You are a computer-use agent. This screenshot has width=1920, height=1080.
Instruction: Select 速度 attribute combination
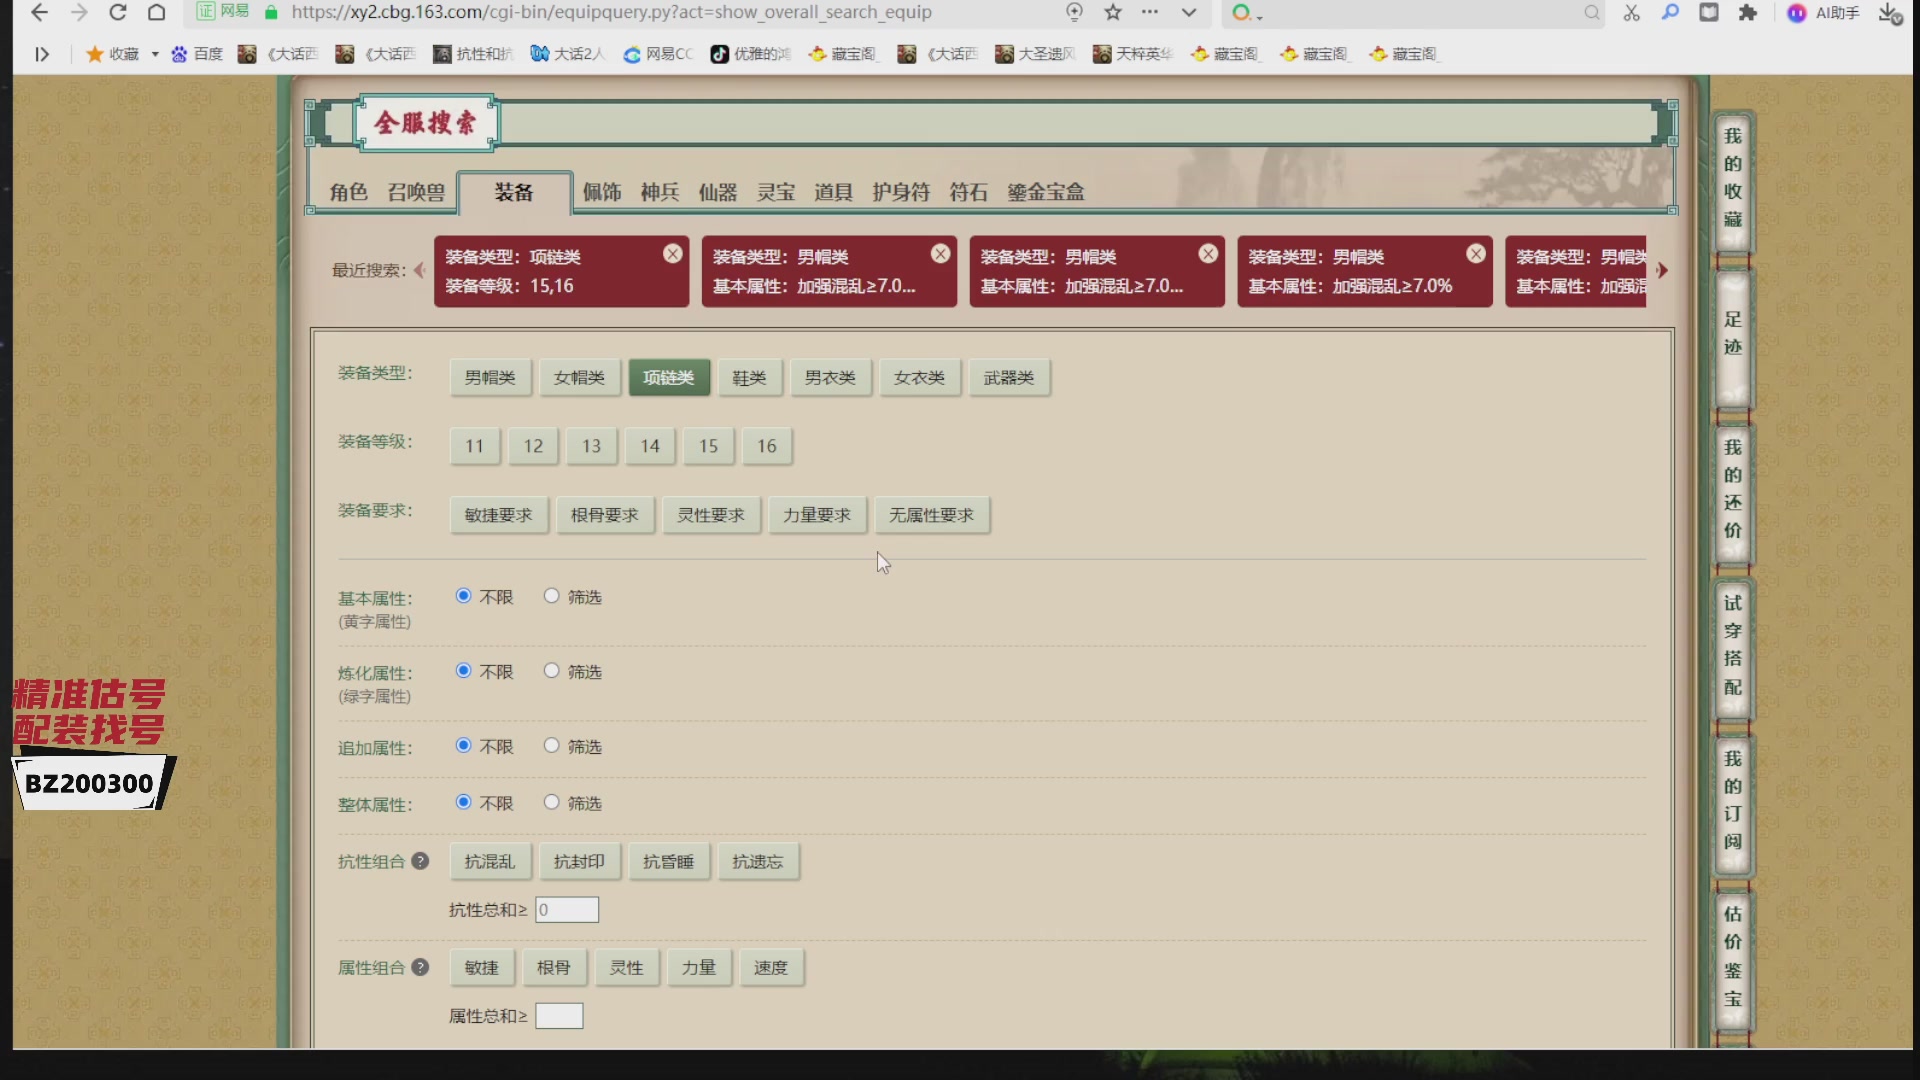click(x=771, y=967)
